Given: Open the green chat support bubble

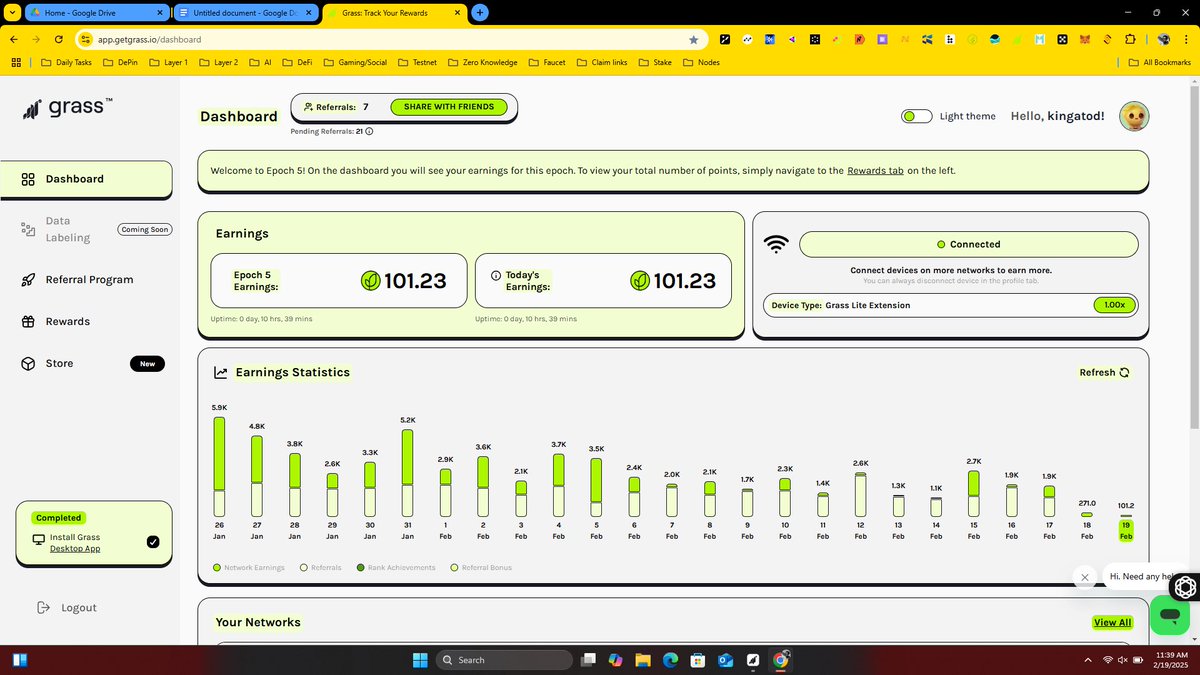Looking at the screenshot, I should 1168,616.
